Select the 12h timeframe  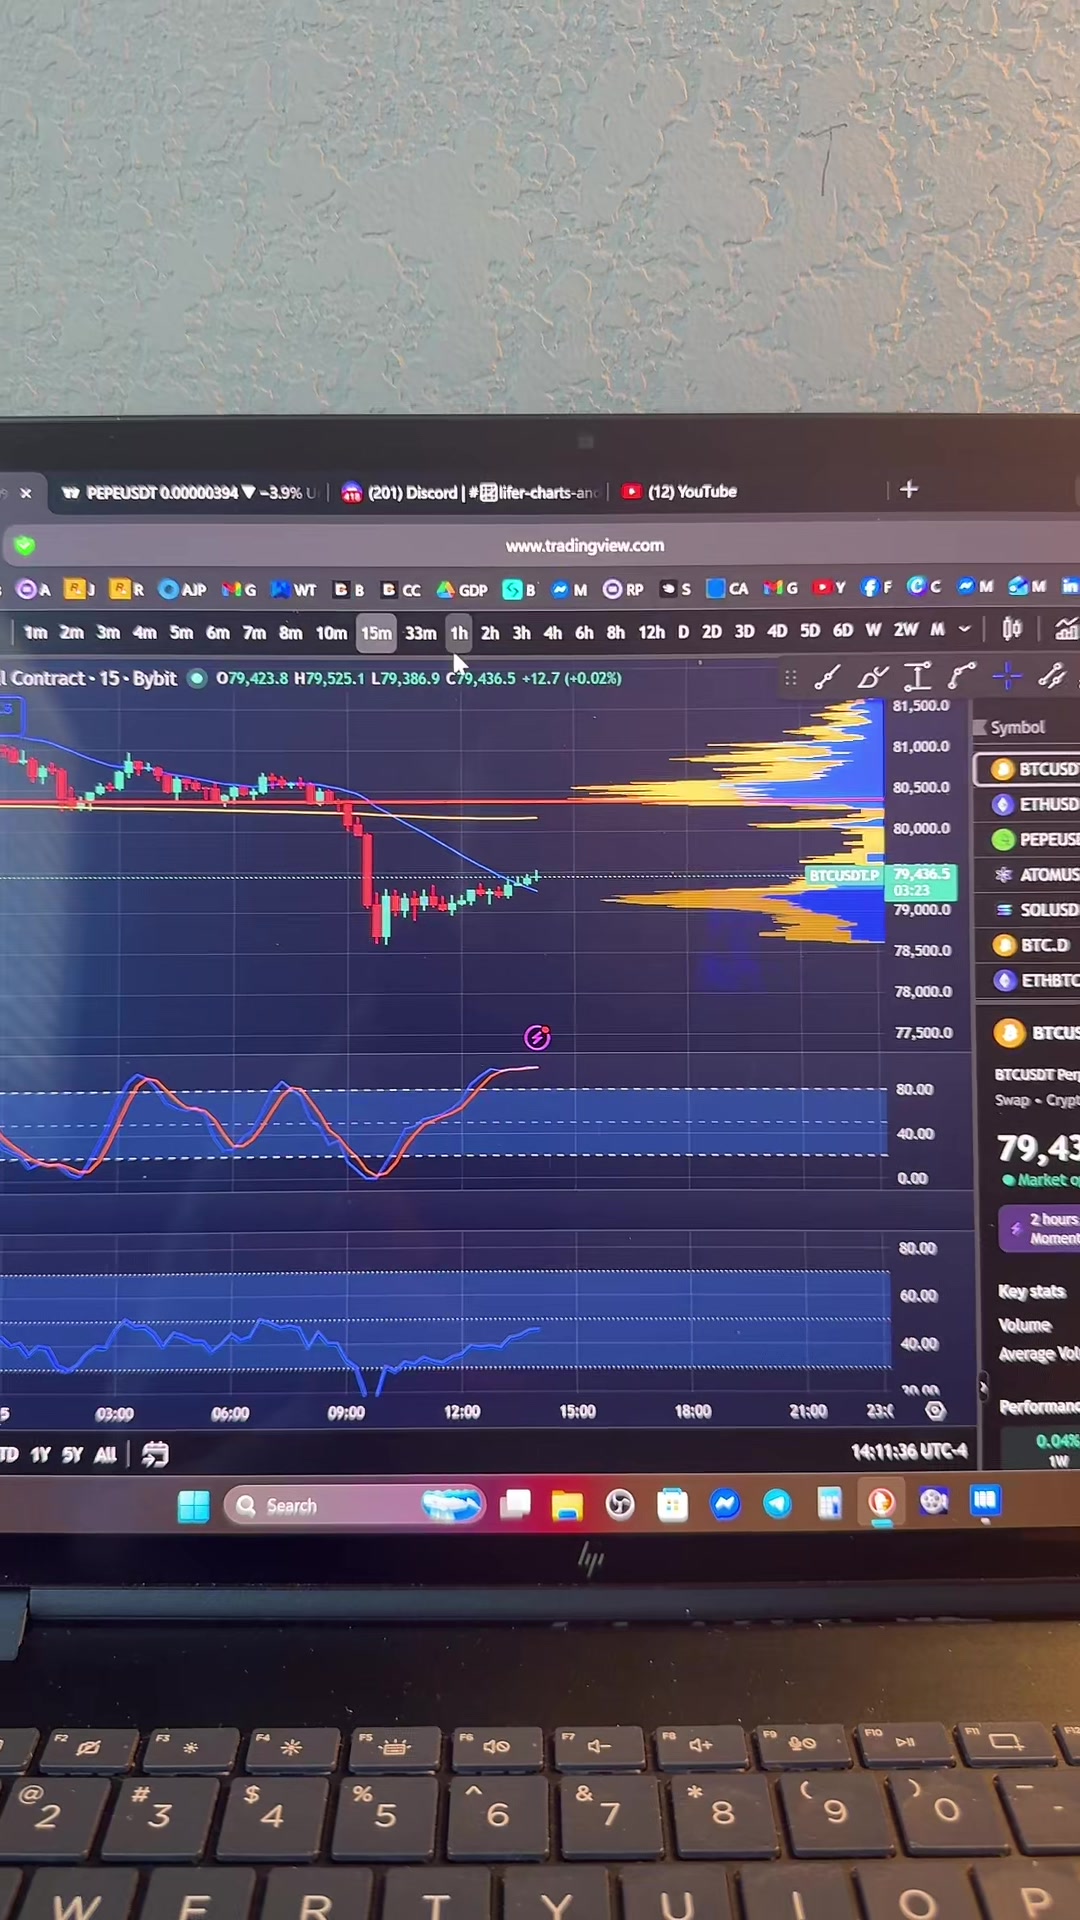point(651,632)
